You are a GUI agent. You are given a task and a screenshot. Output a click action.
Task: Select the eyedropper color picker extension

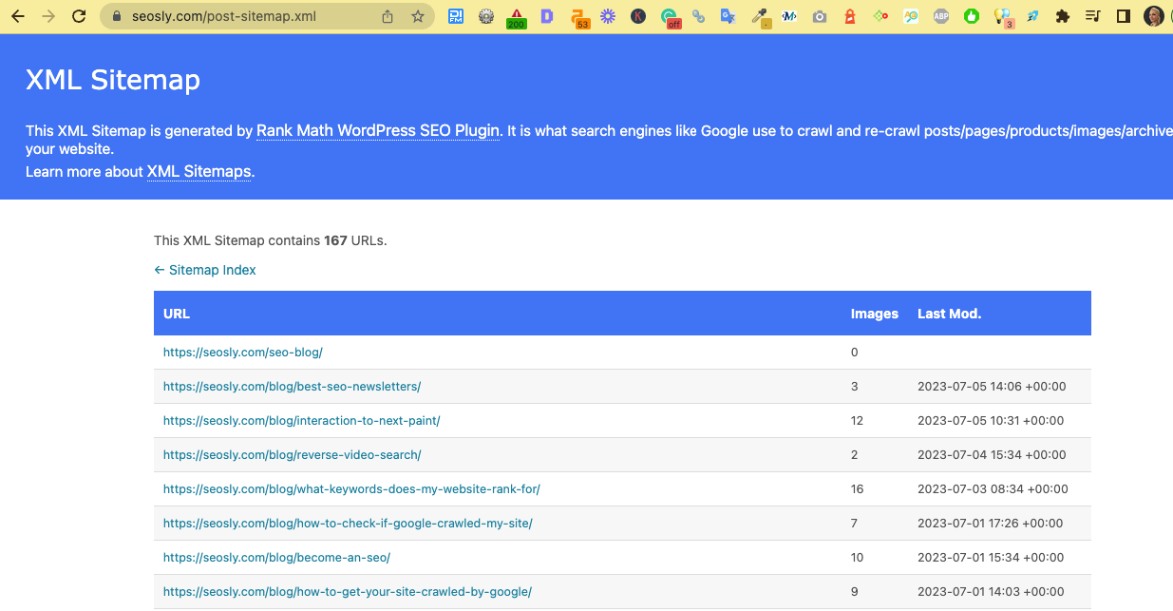click(x=760, y=16)
